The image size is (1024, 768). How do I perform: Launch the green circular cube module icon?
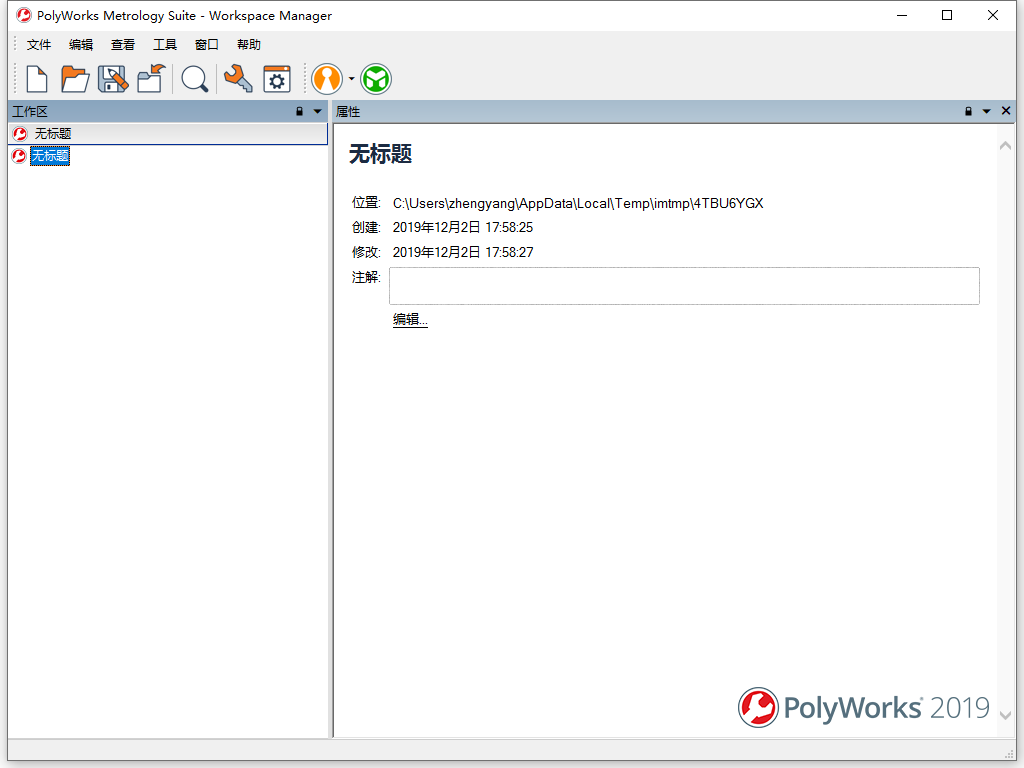[x=376, y=79]
